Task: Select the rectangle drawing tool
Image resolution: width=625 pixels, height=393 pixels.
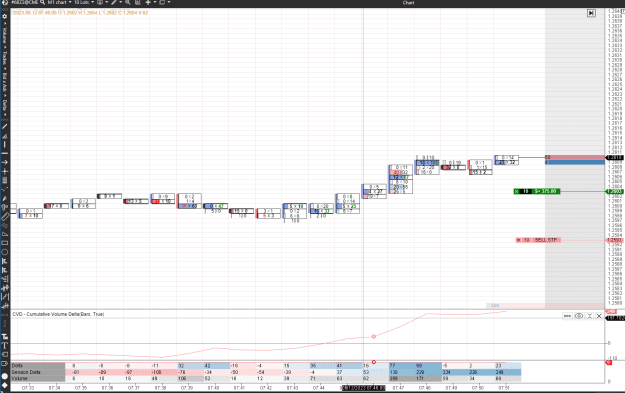Action: point(5,243)
